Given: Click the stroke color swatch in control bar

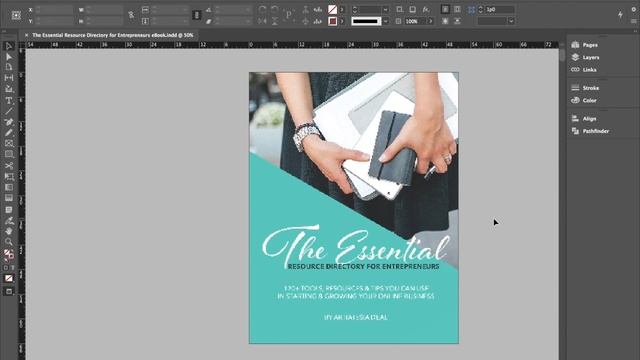Looking at the screenshot, I should [333, 21].
